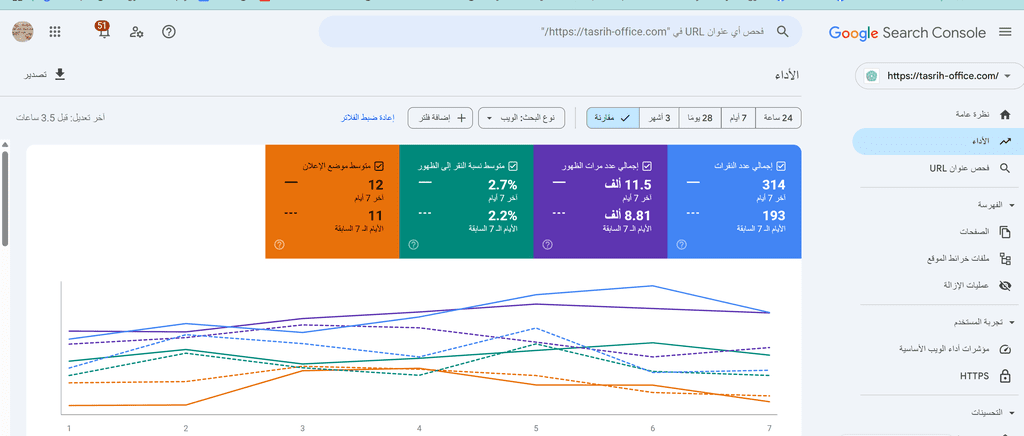1024x436 pixels.
Task: Click the export download icon
Action: [x=60, y=74]
